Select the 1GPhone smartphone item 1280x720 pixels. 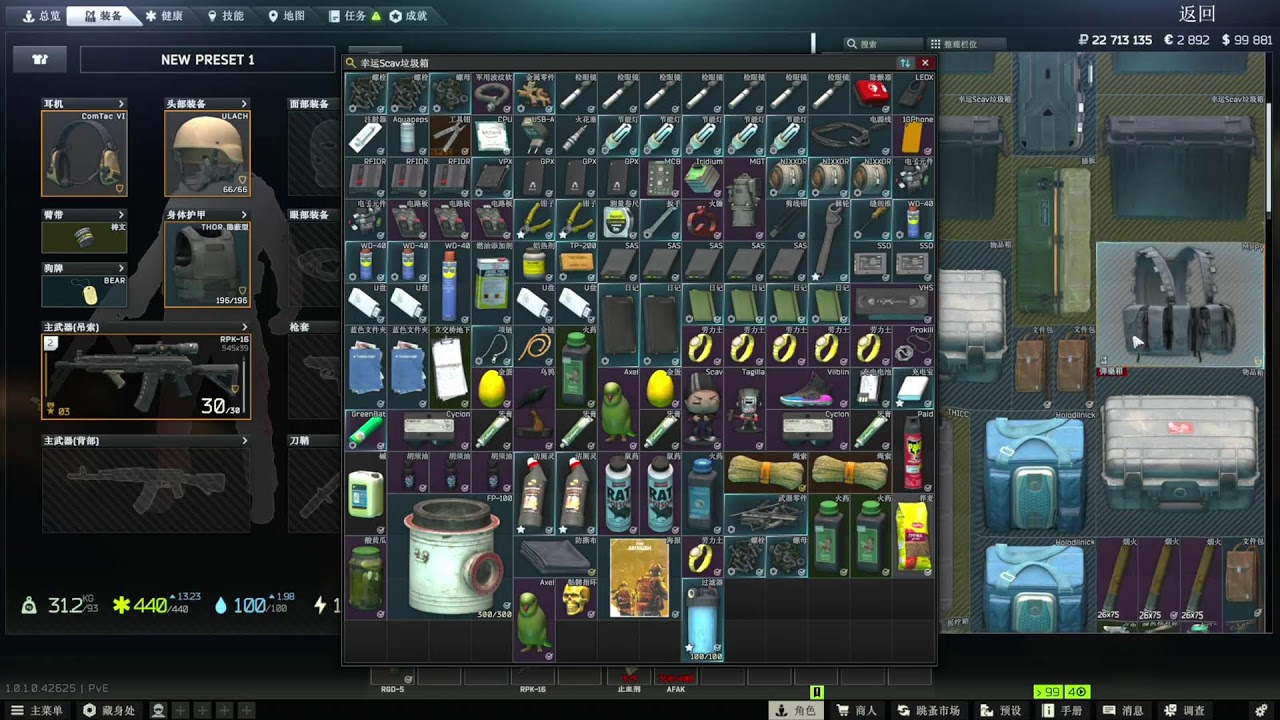[x=914, y=135]
